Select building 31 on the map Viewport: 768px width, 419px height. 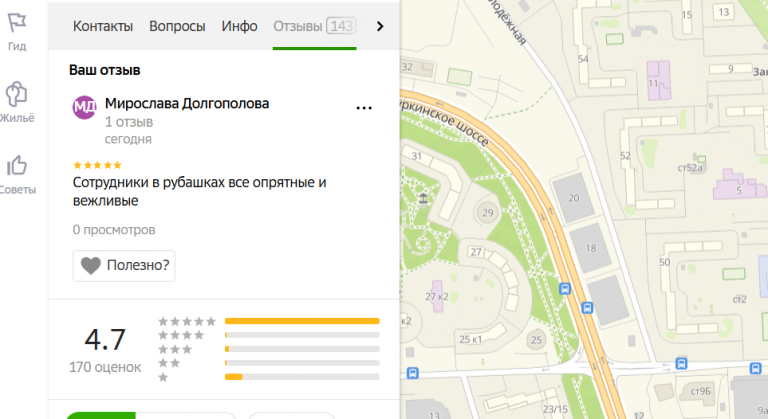tap(417, 156)
